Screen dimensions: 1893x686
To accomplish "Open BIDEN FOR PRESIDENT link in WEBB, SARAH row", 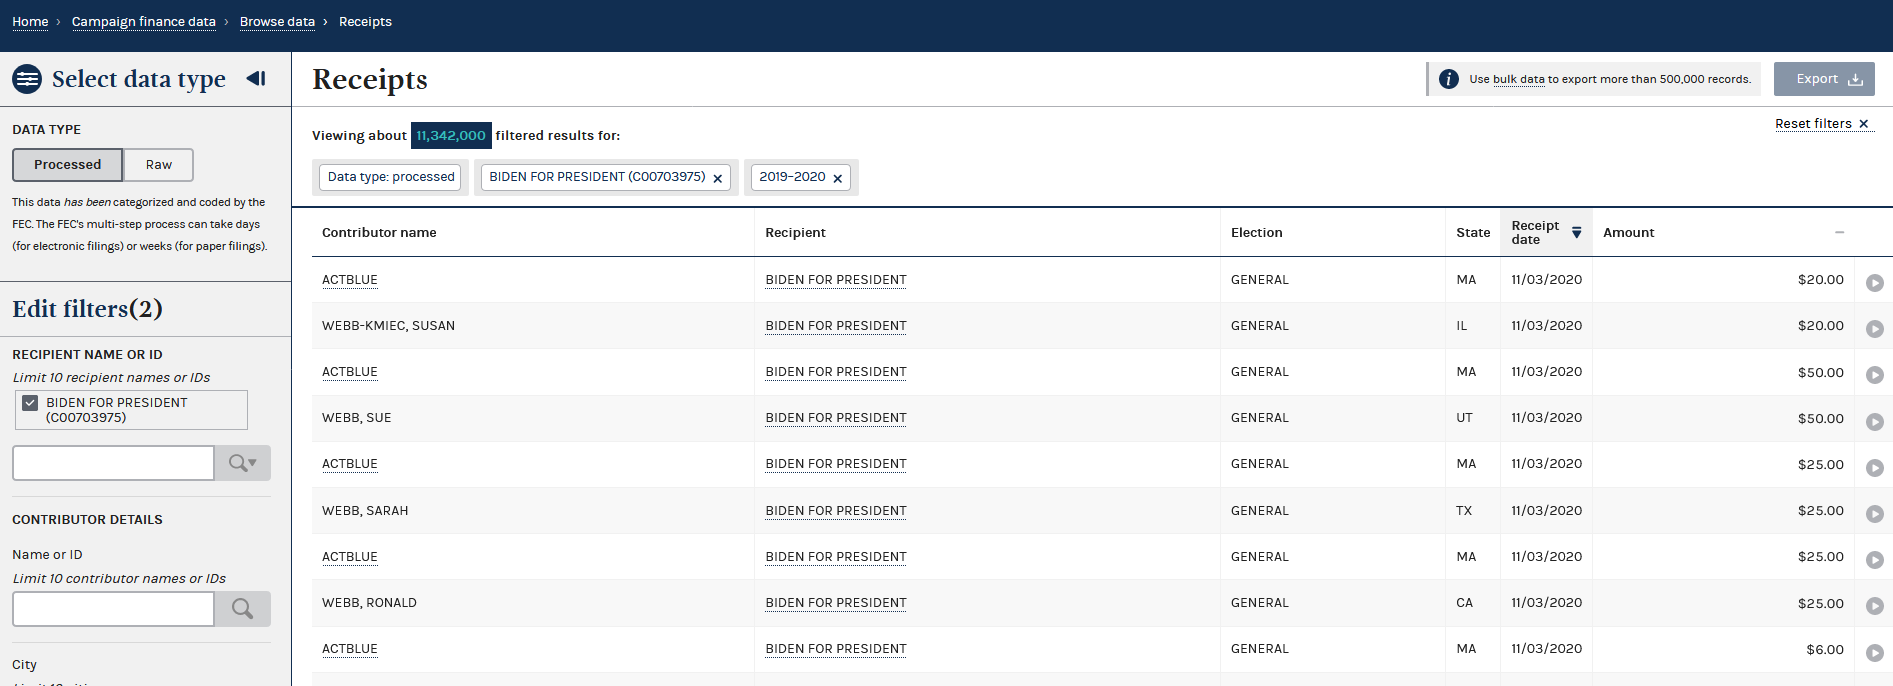I will [x=836, y=511].
